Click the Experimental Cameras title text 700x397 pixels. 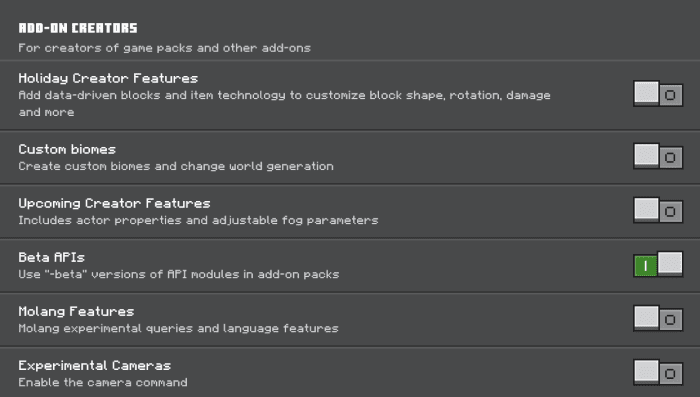click(95, 366)
